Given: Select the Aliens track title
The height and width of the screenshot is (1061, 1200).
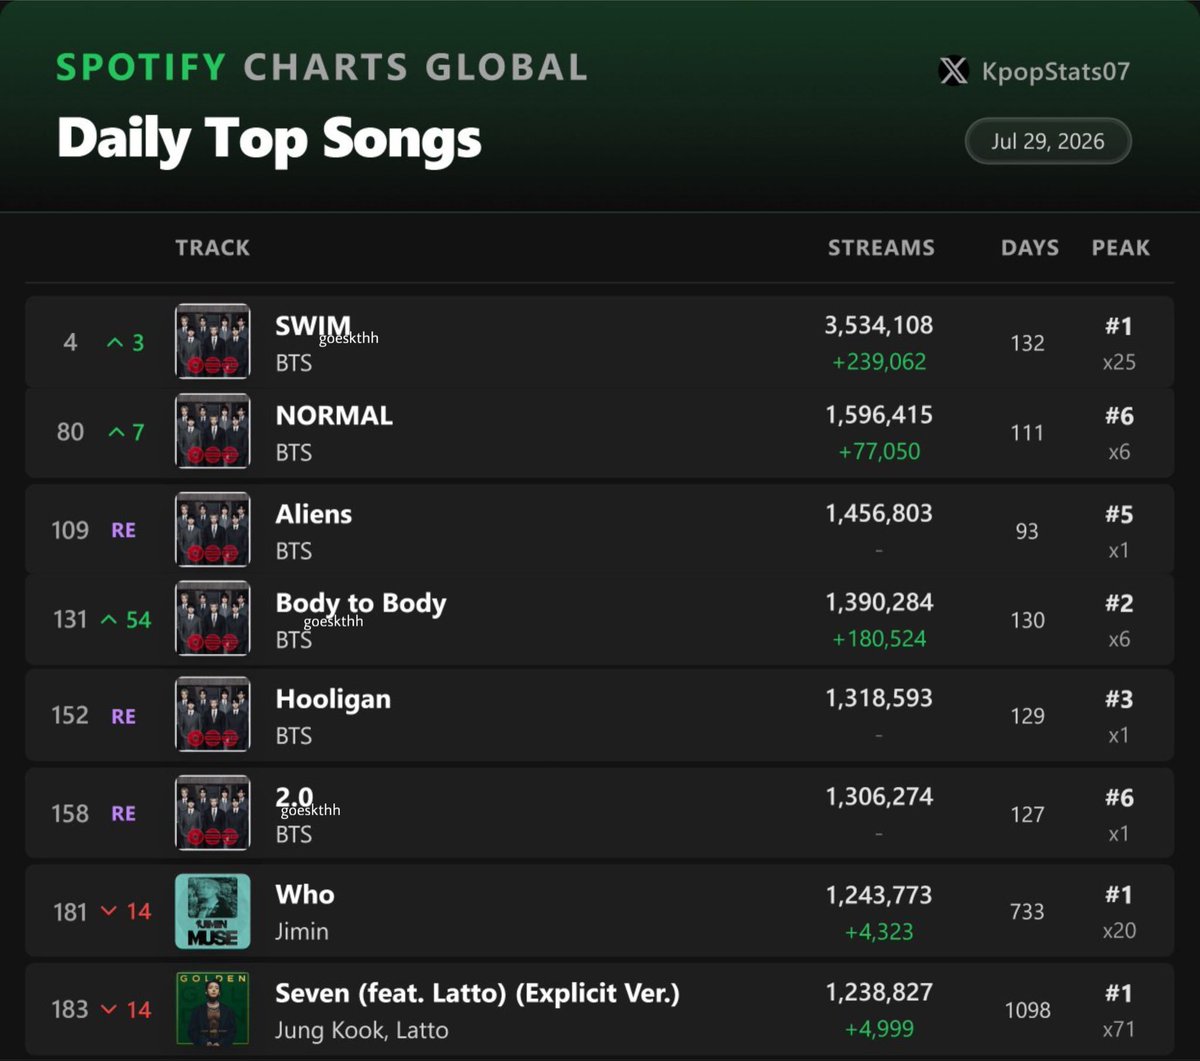Looking at the screenshot, I should coord(314,514).
